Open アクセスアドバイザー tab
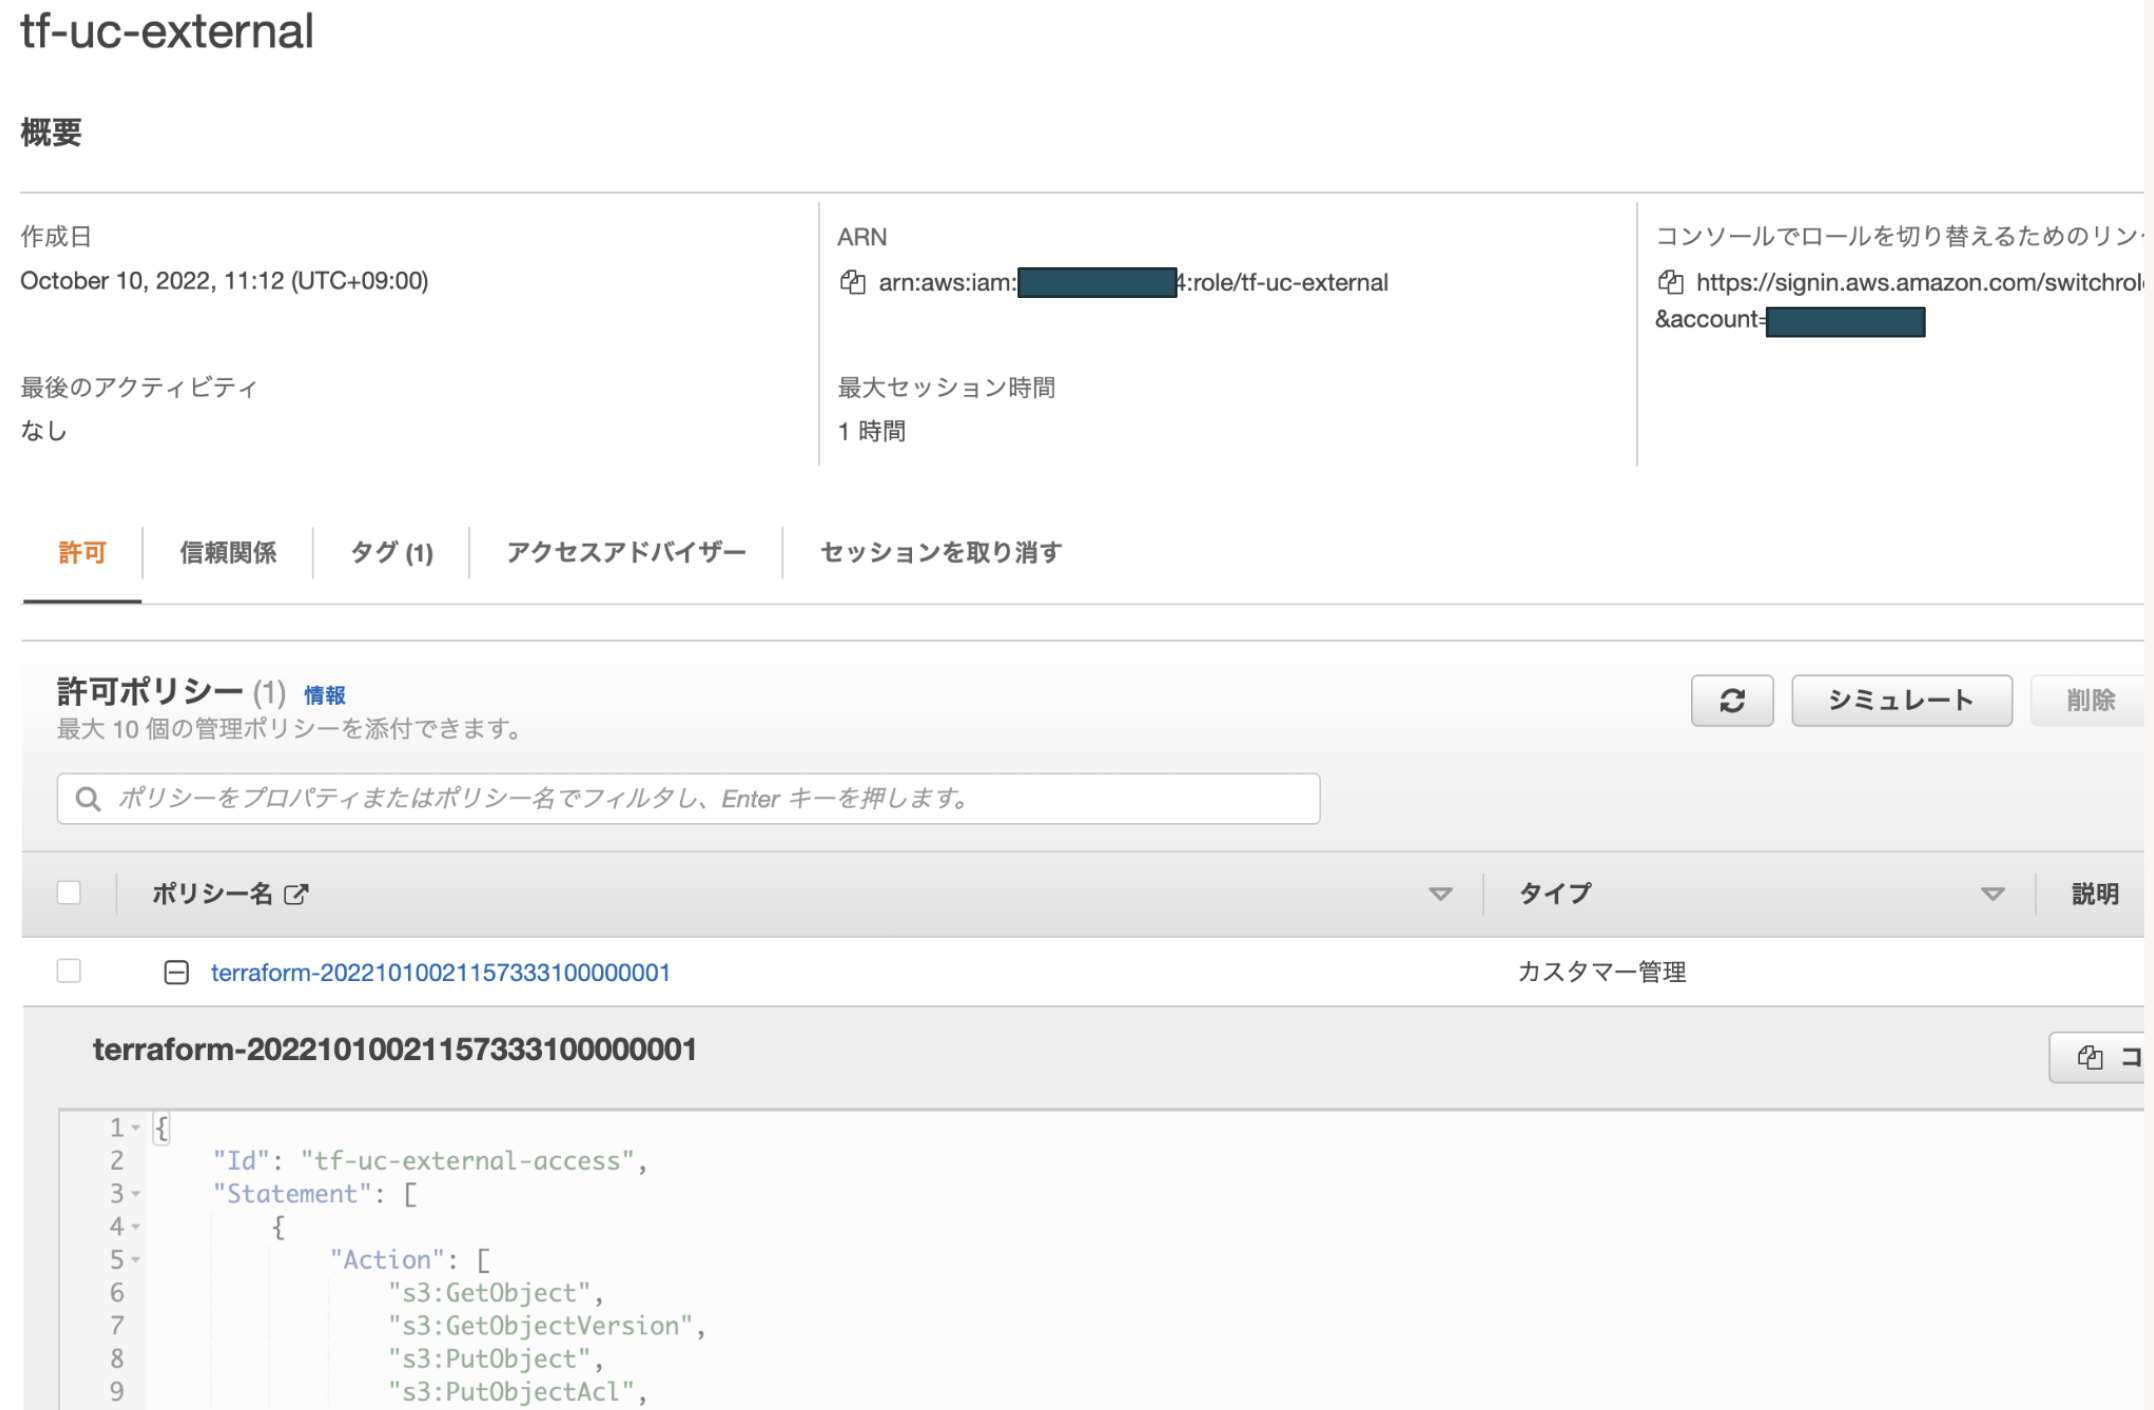The width and height of the screenshot is (2154, 1410). click(x=626, y=553)
